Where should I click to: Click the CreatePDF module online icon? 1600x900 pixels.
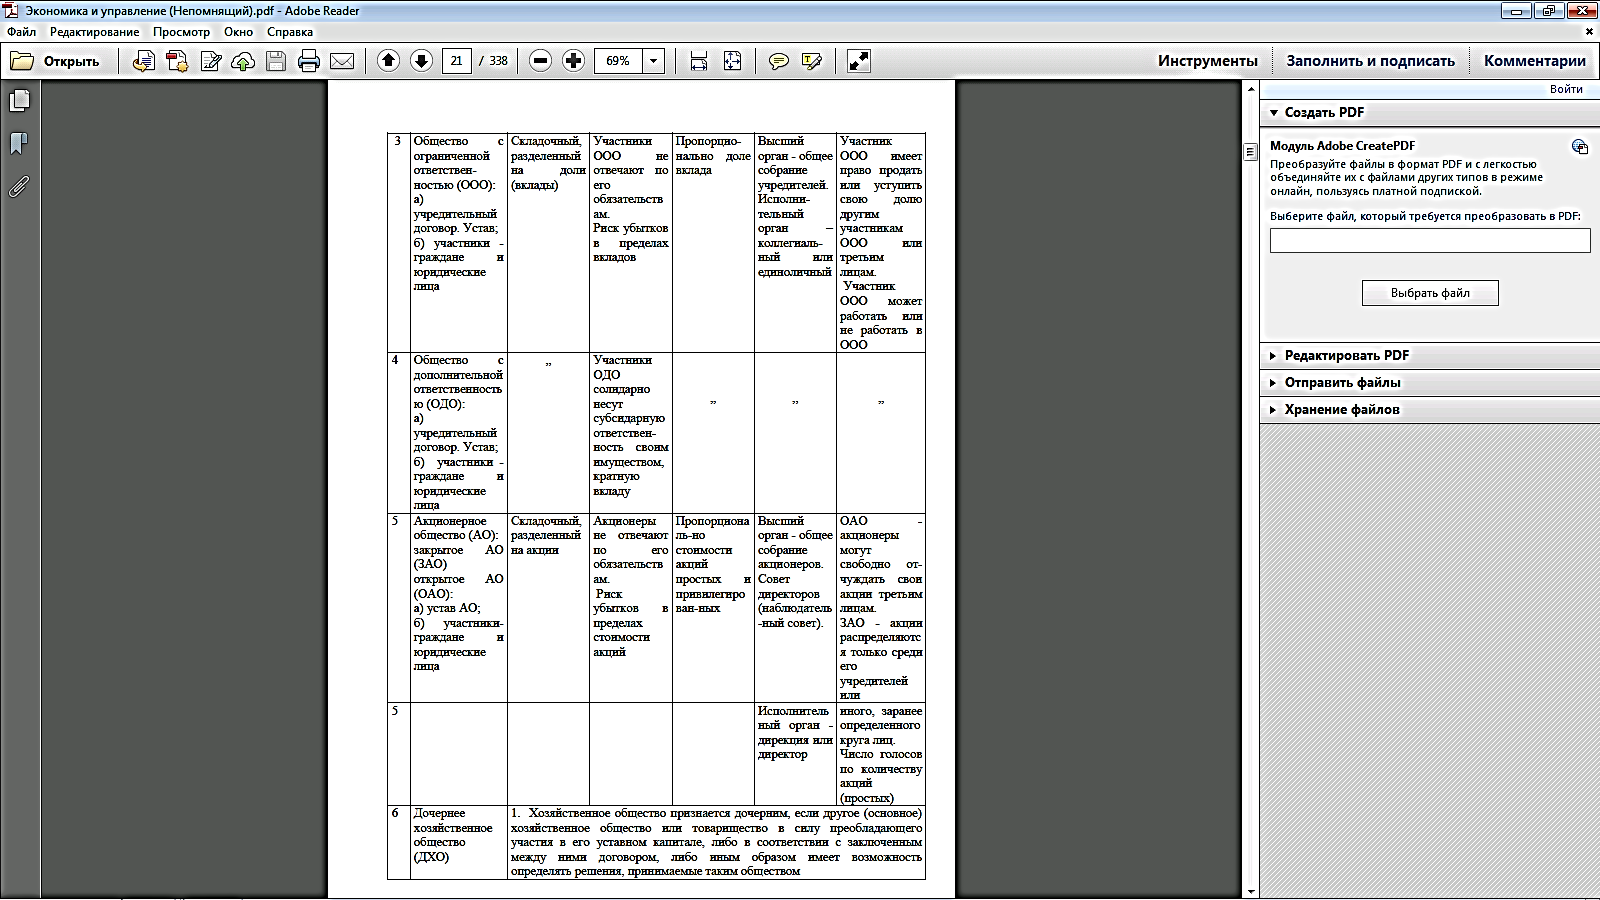[1580, 147]
